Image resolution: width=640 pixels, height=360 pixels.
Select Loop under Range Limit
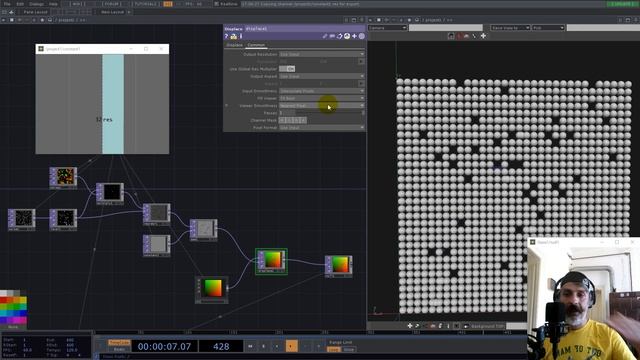(333, 349)
